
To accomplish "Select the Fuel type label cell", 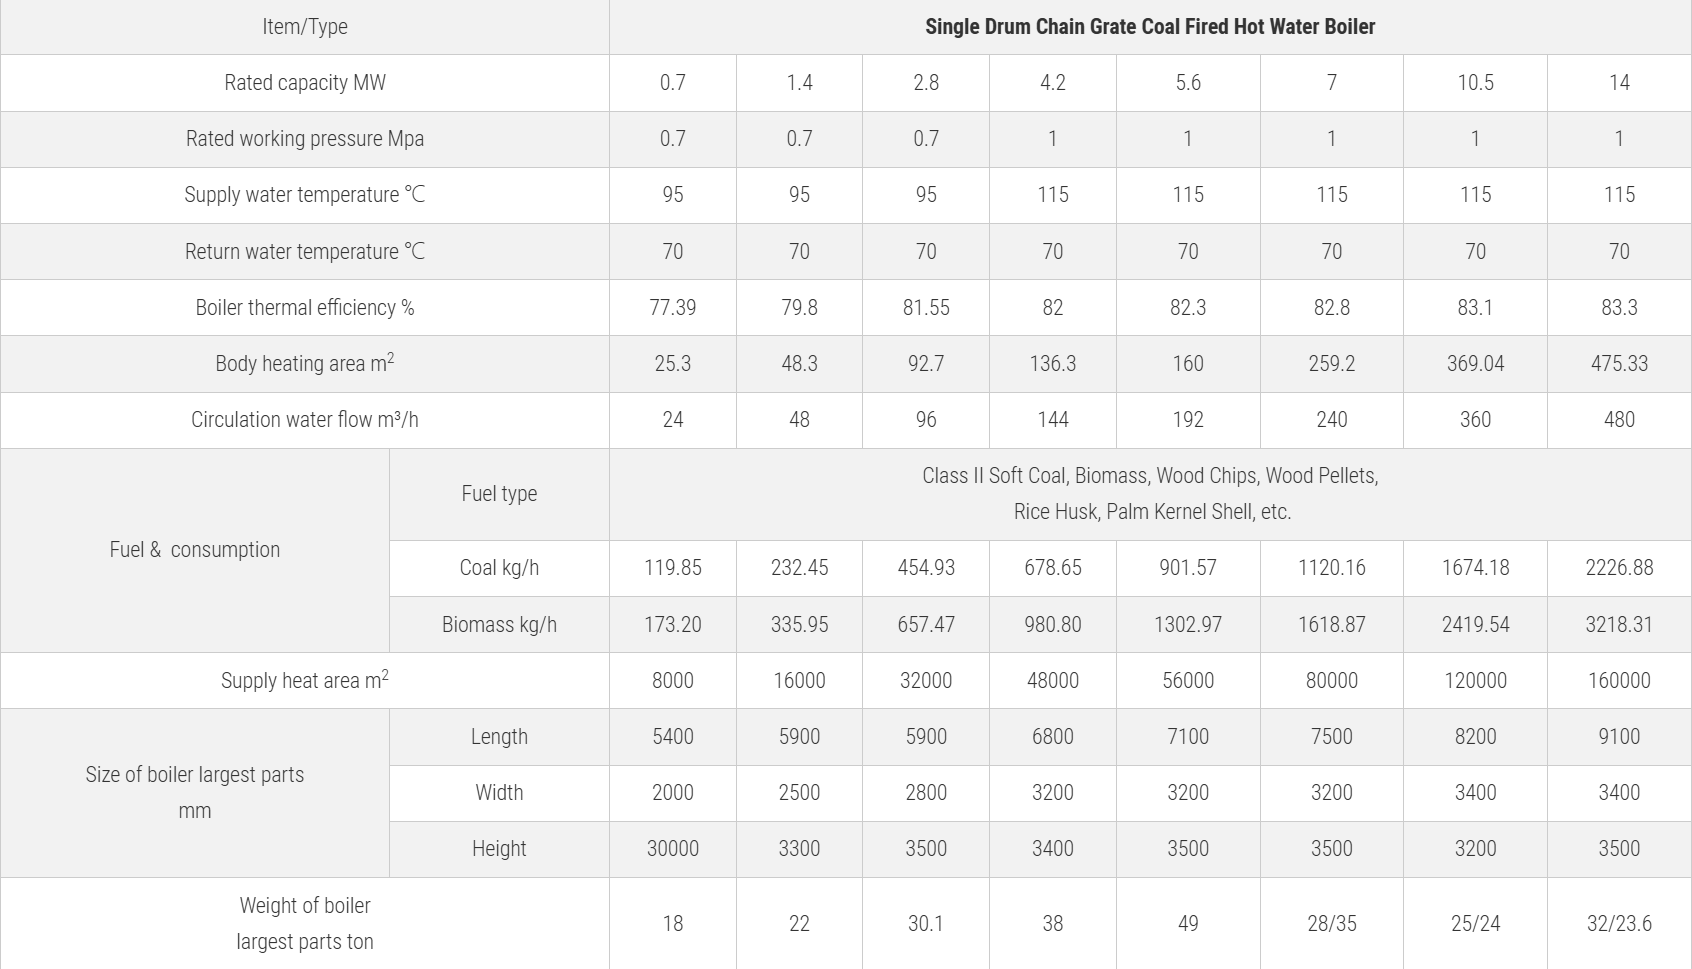I will pos(499,494).
